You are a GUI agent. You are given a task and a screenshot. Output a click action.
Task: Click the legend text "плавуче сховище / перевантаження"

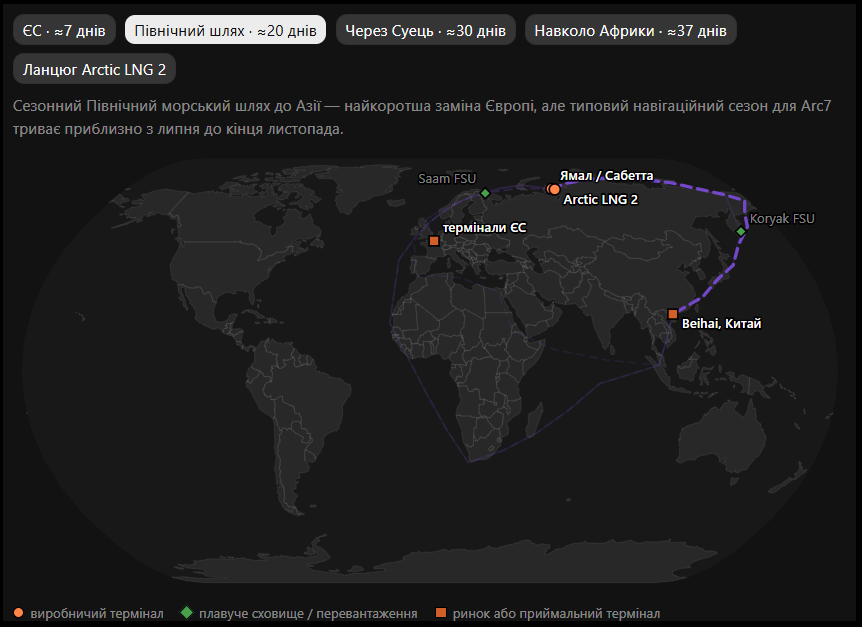(x=308, y=613)
